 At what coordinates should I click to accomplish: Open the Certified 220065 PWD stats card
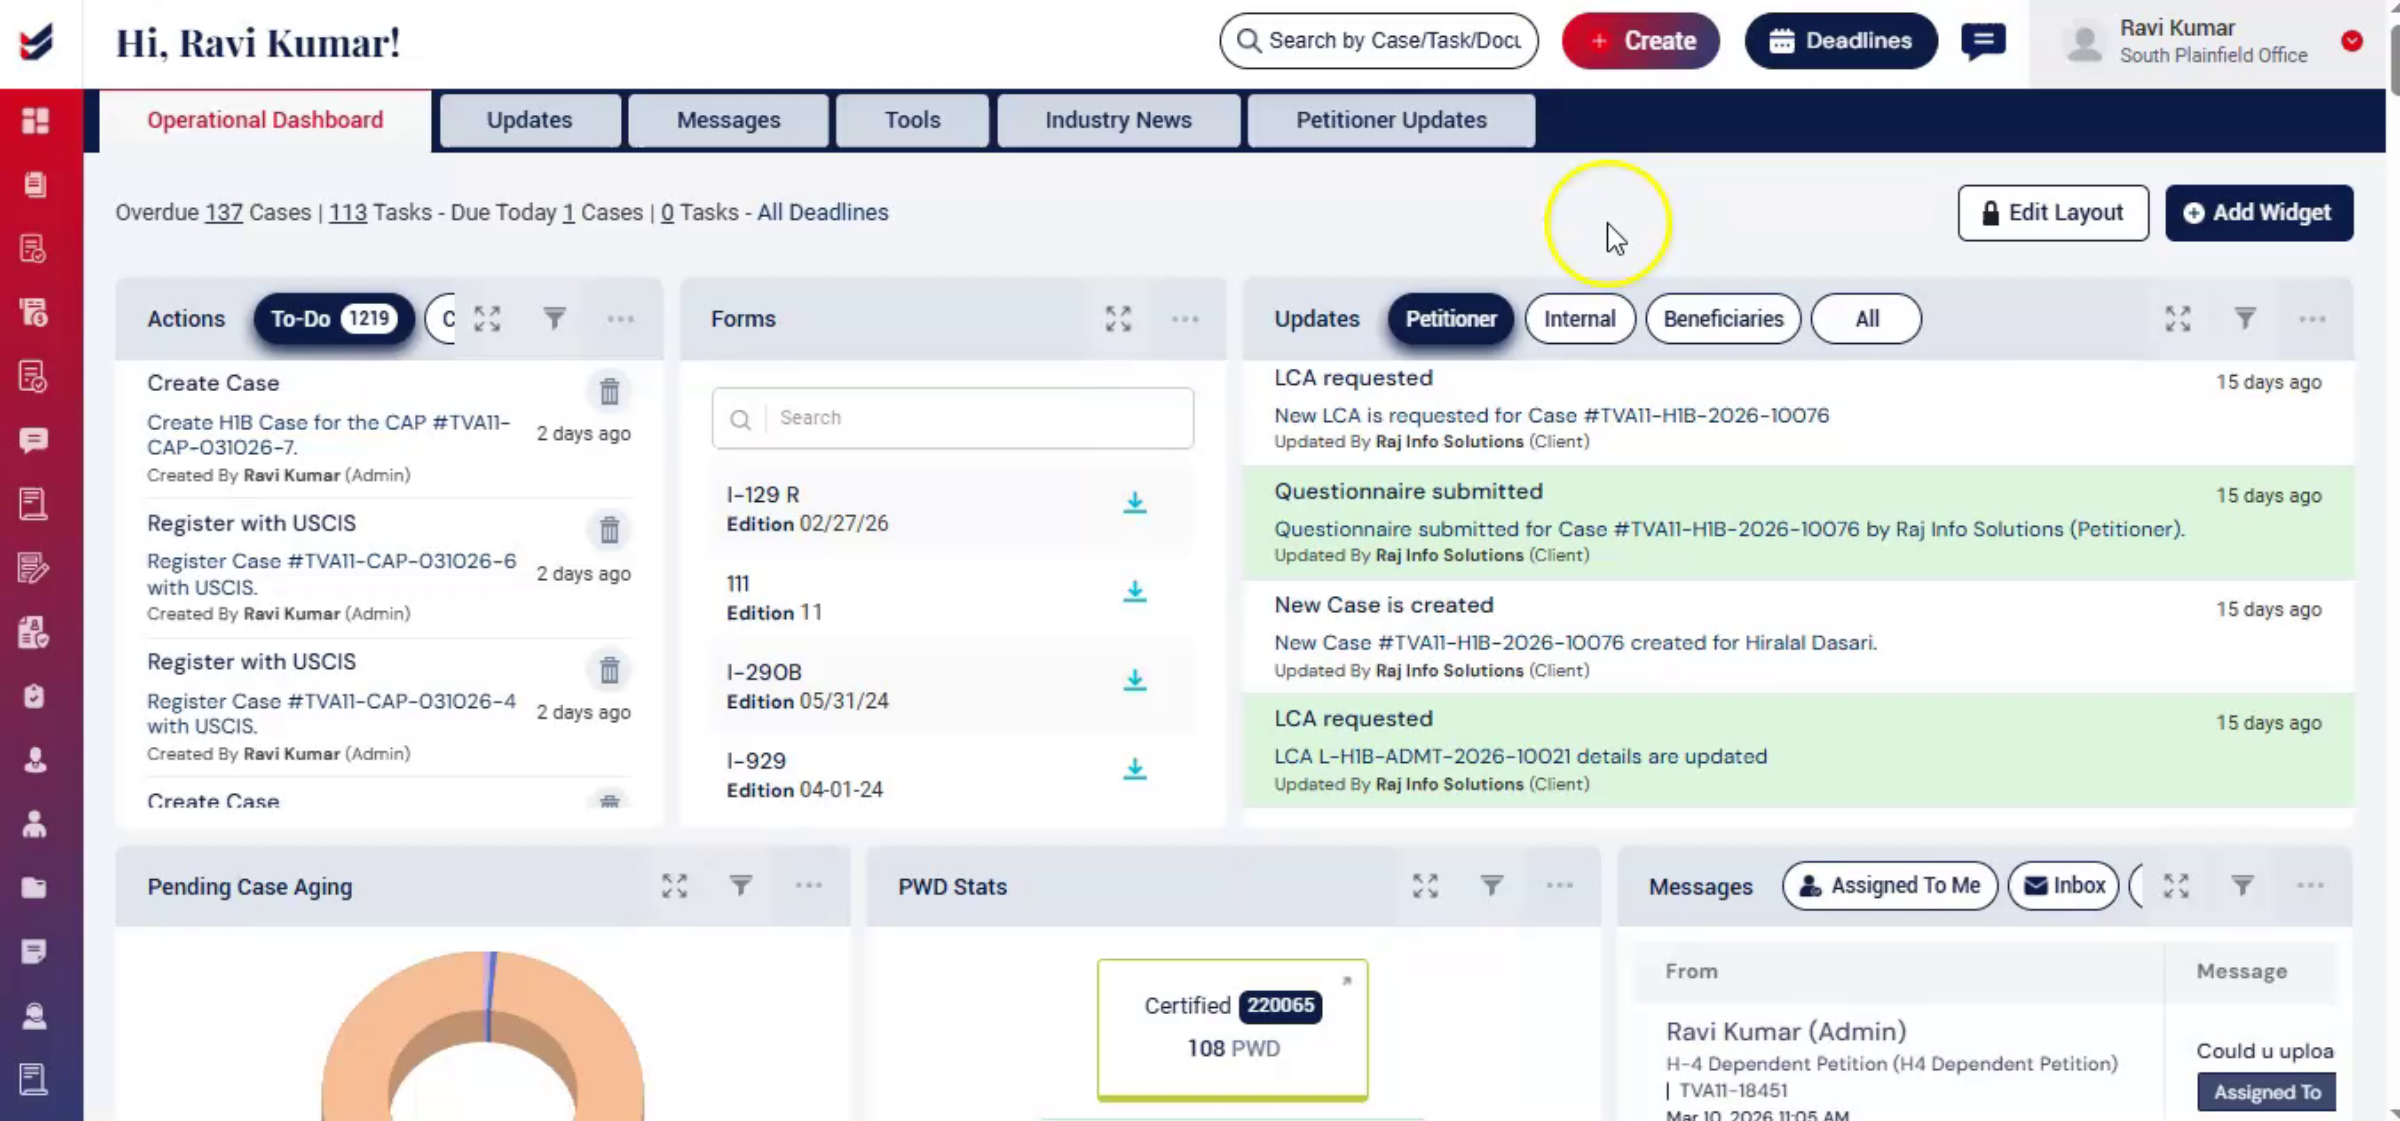[1232, 1030]
